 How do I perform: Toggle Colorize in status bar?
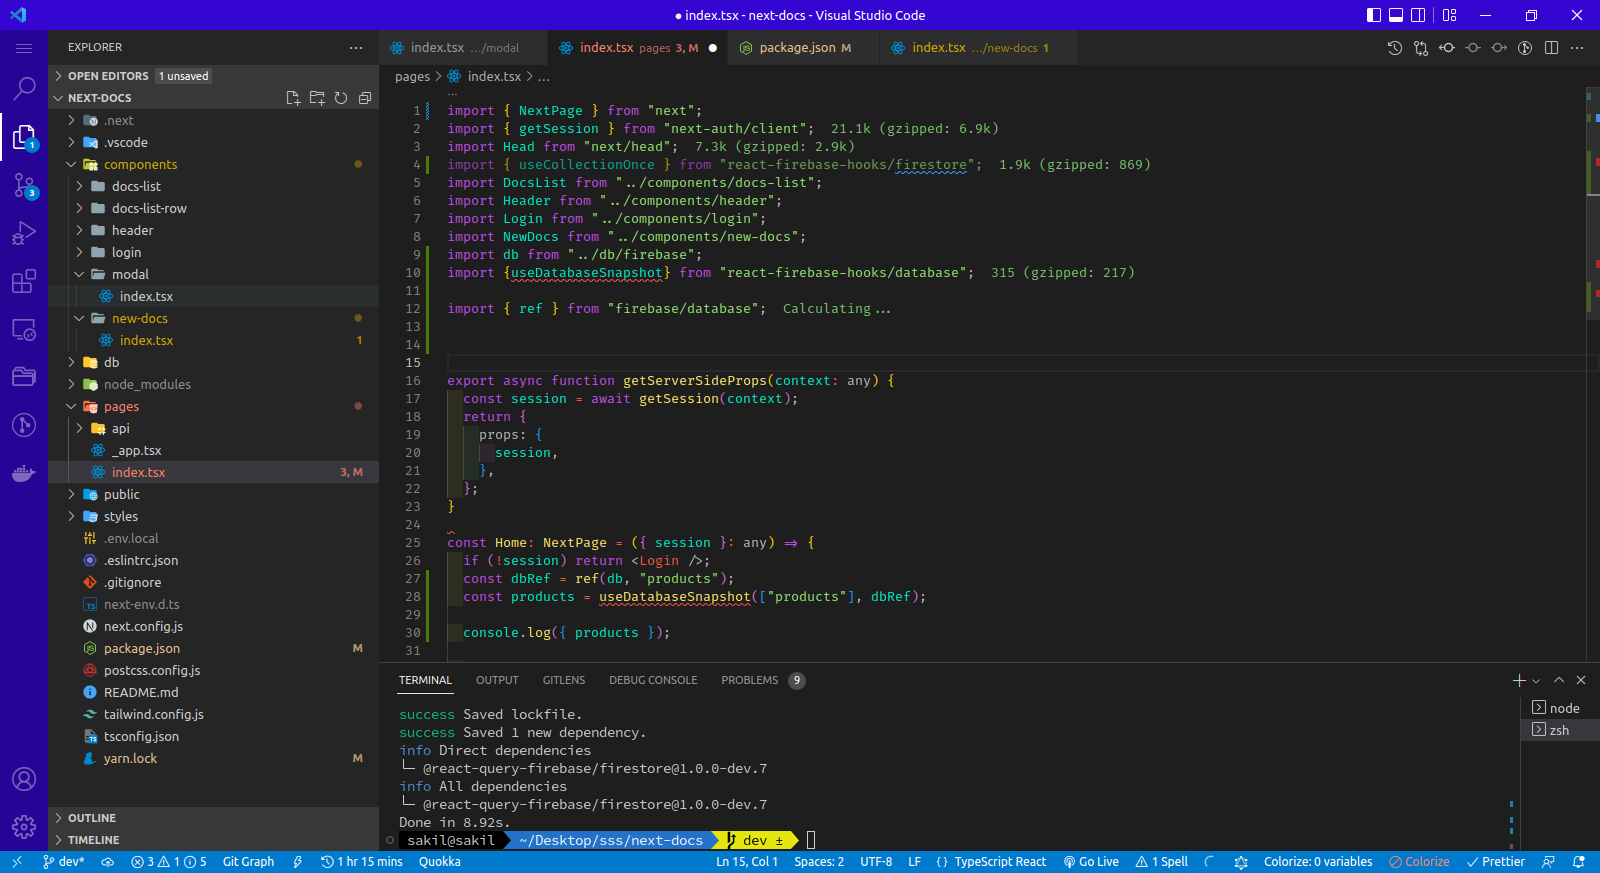point(1419,862)
